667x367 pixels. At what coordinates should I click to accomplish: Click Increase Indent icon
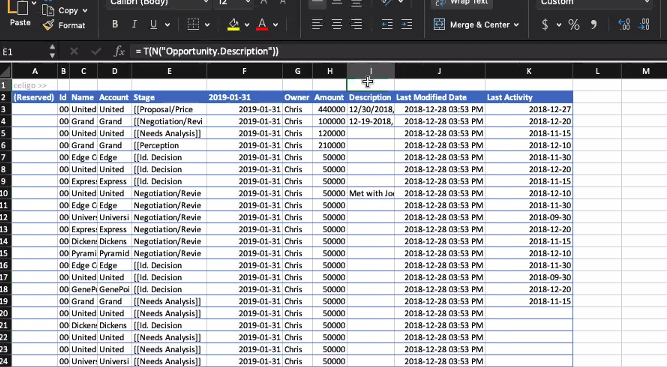[407, 24]
